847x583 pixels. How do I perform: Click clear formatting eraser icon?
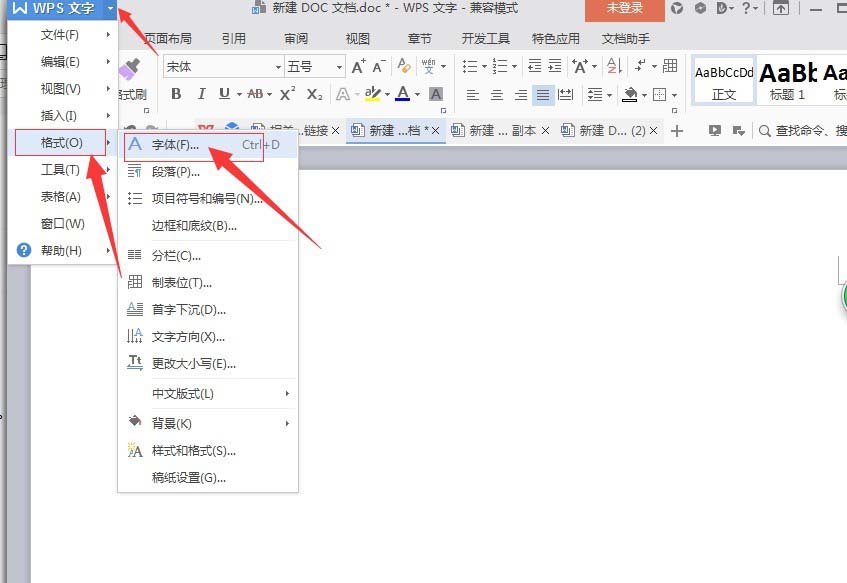point(404,66)
